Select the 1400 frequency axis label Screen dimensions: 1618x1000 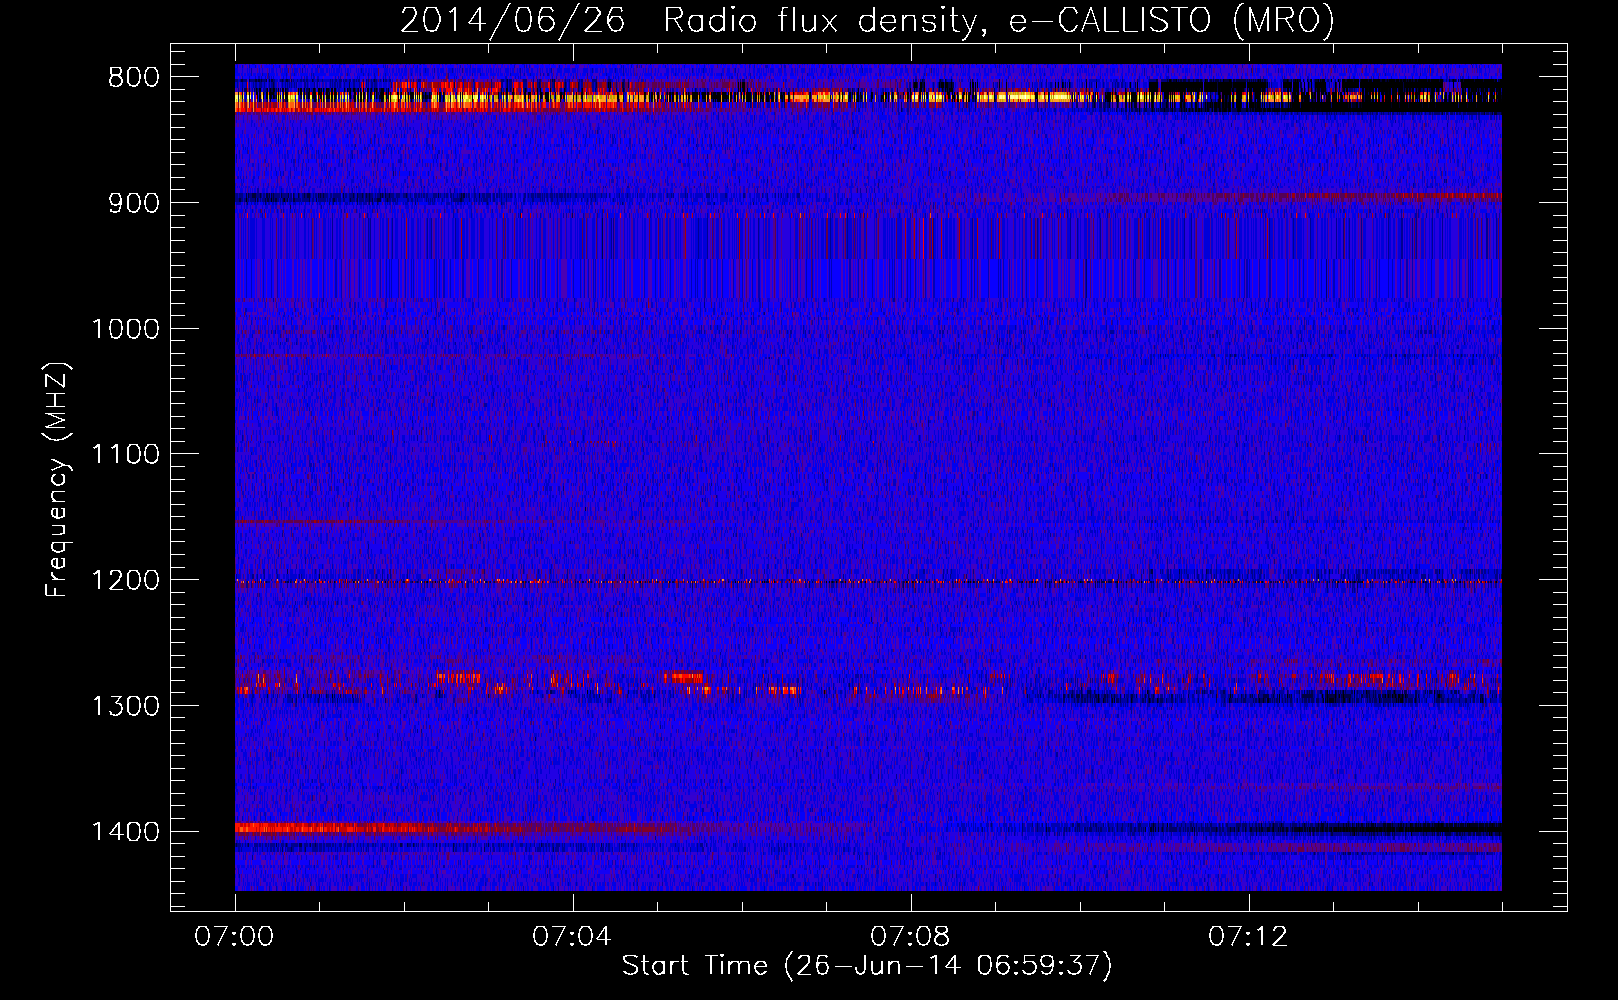[x=125, y=832]
